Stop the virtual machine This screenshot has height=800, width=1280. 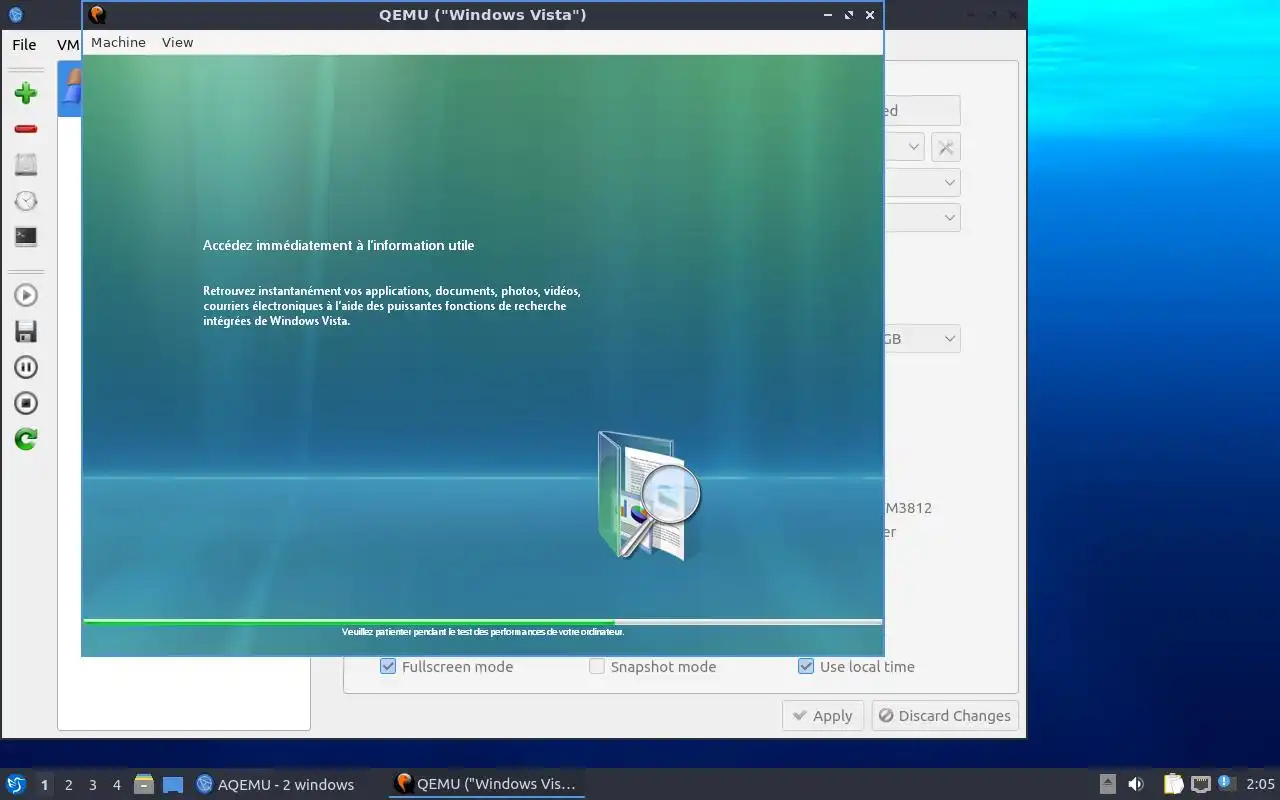[x=26, y=403]
